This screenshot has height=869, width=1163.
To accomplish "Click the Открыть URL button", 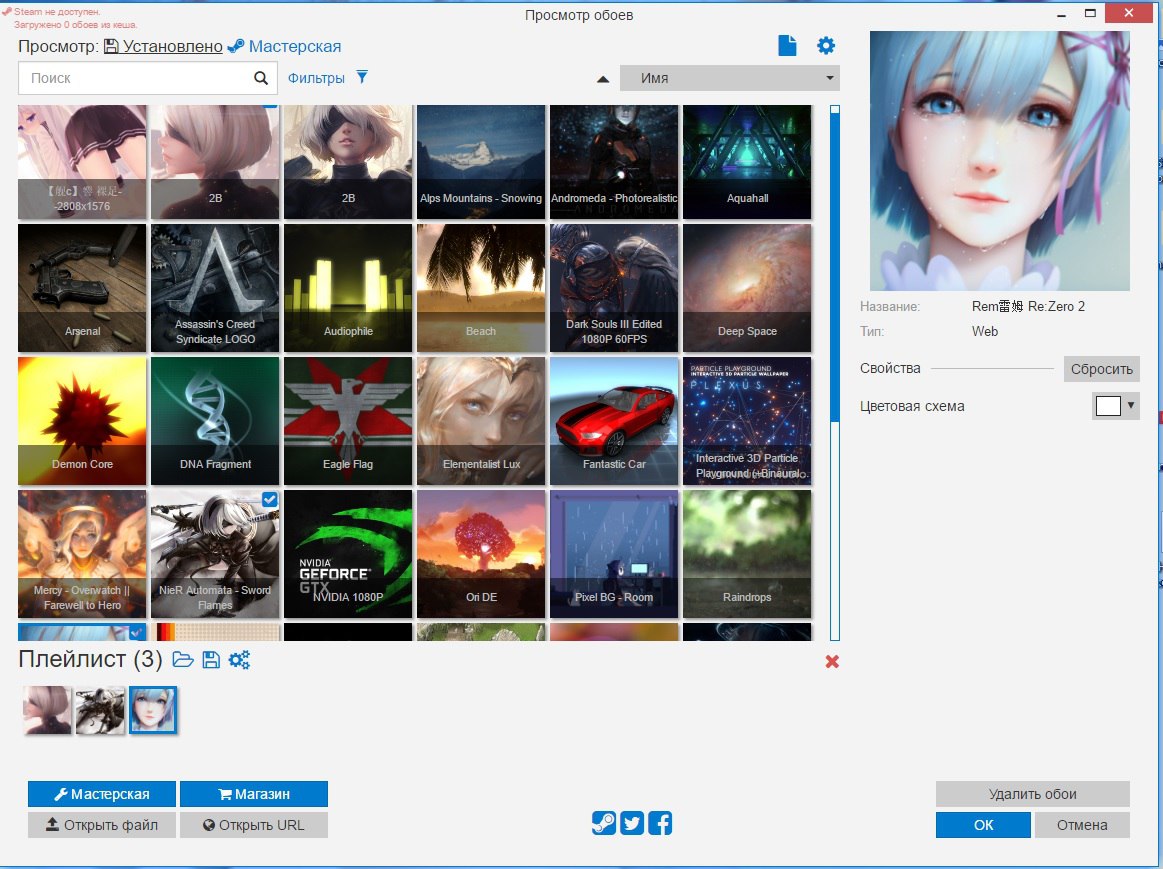I will click(x=254, y=825).
